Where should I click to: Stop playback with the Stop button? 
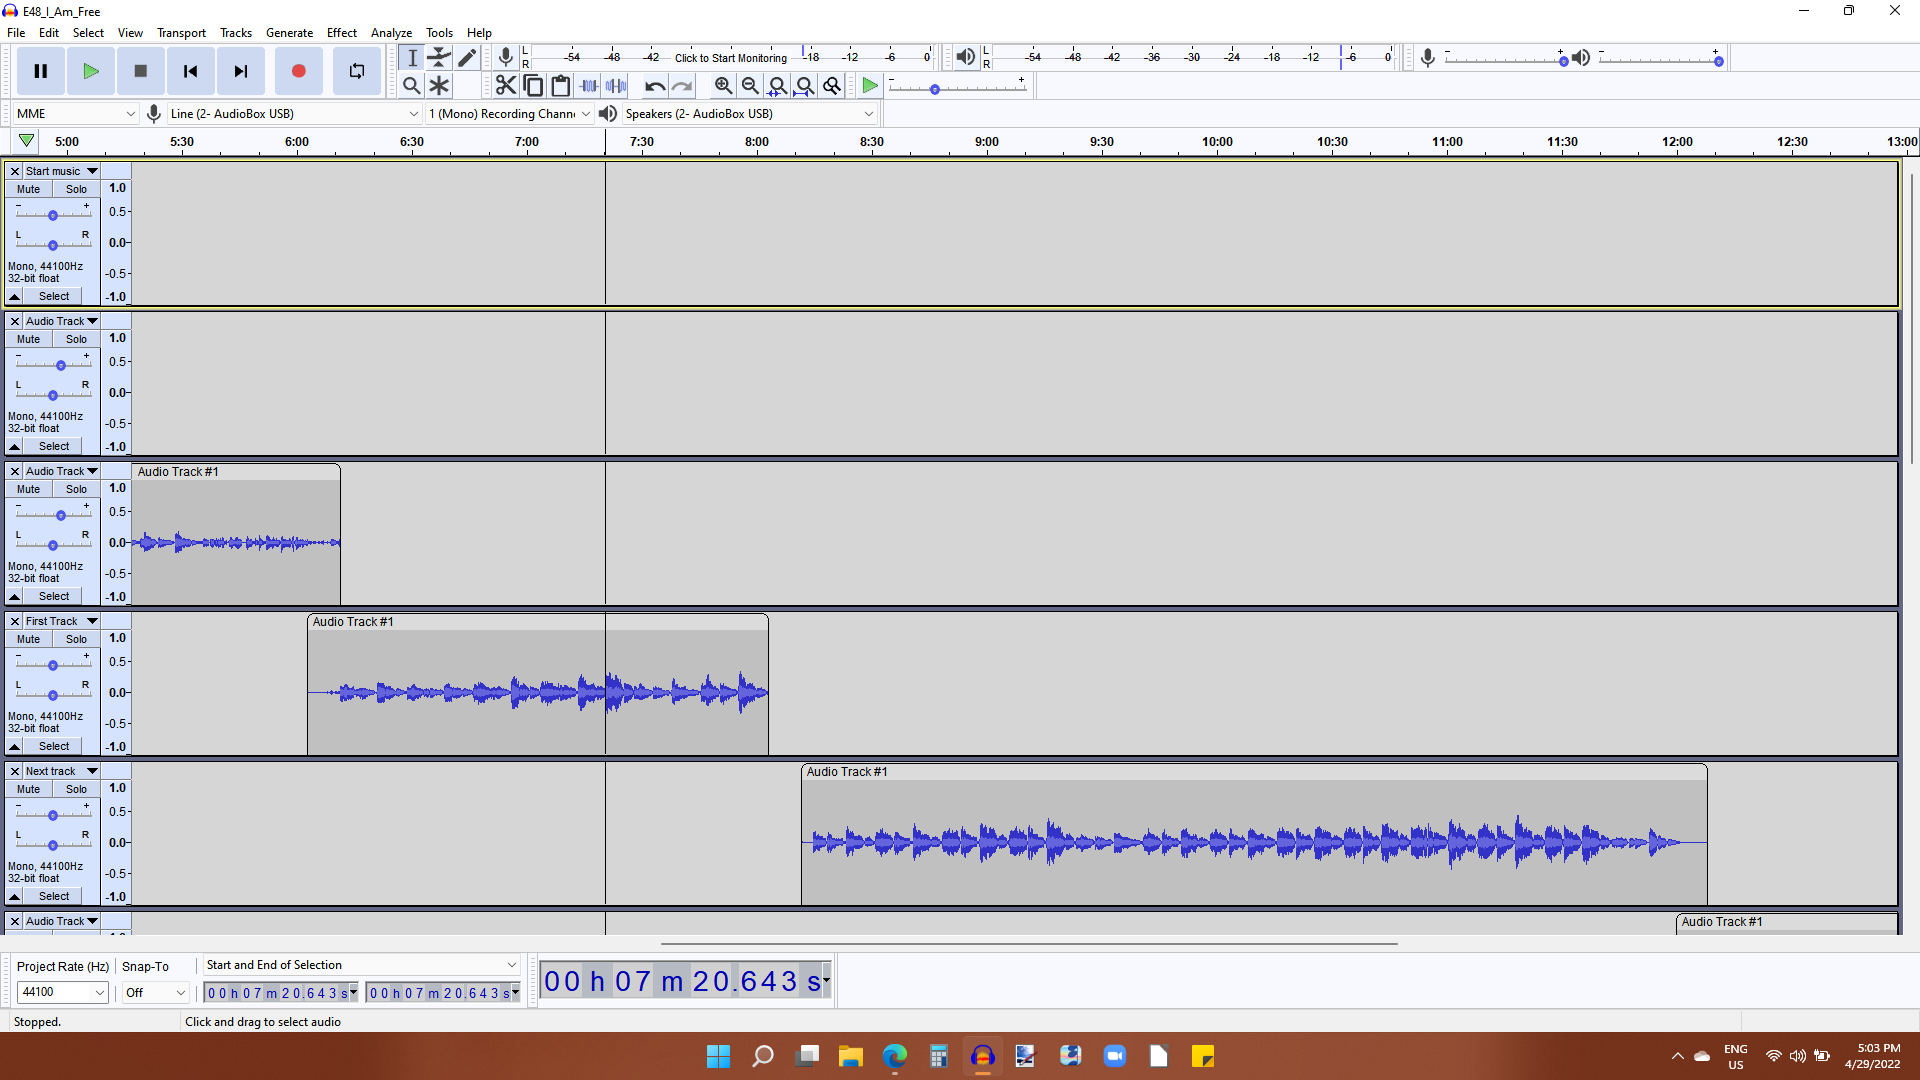coord(141,71)
